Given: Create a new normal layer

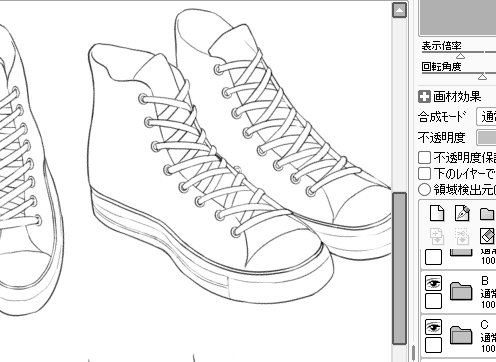Looking at the screenshot, I should [x=437, y=213].
